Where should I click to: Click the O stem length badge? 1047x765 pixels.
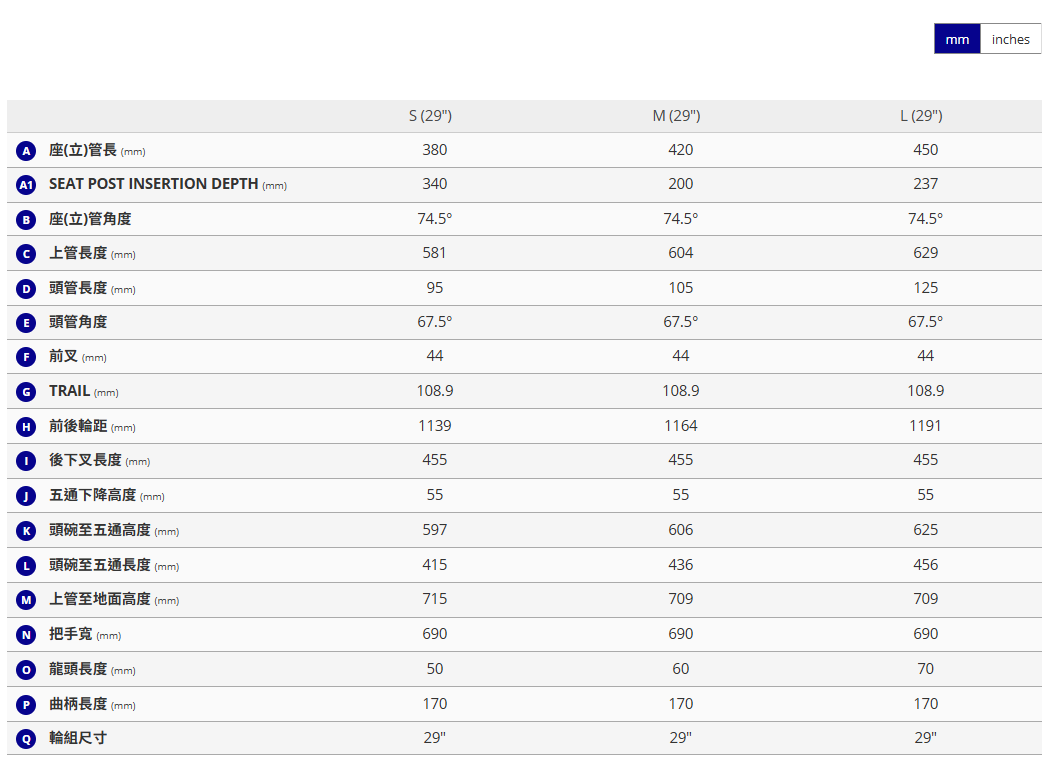click(27, 670)
